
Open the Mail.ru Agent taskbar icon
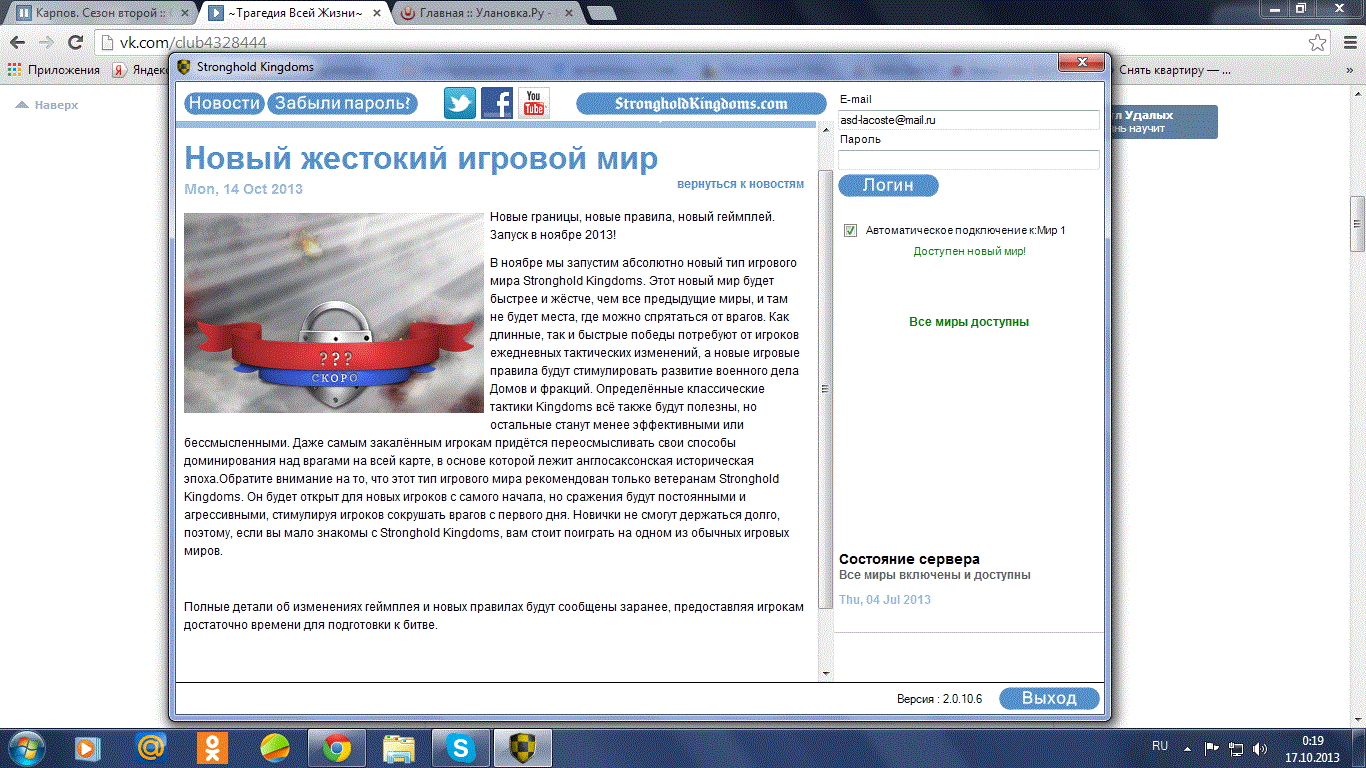tap(151, 747)
